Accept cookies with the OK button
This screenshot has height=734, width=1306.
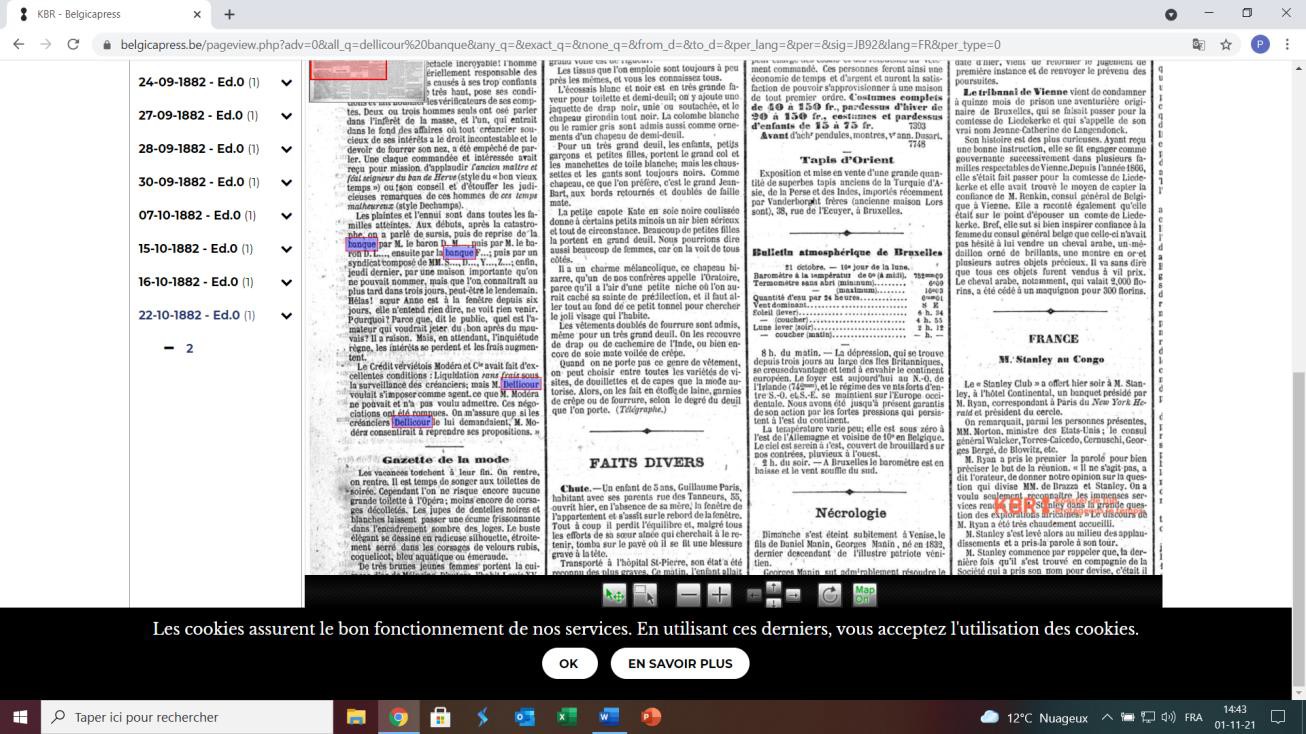point(569,663)
